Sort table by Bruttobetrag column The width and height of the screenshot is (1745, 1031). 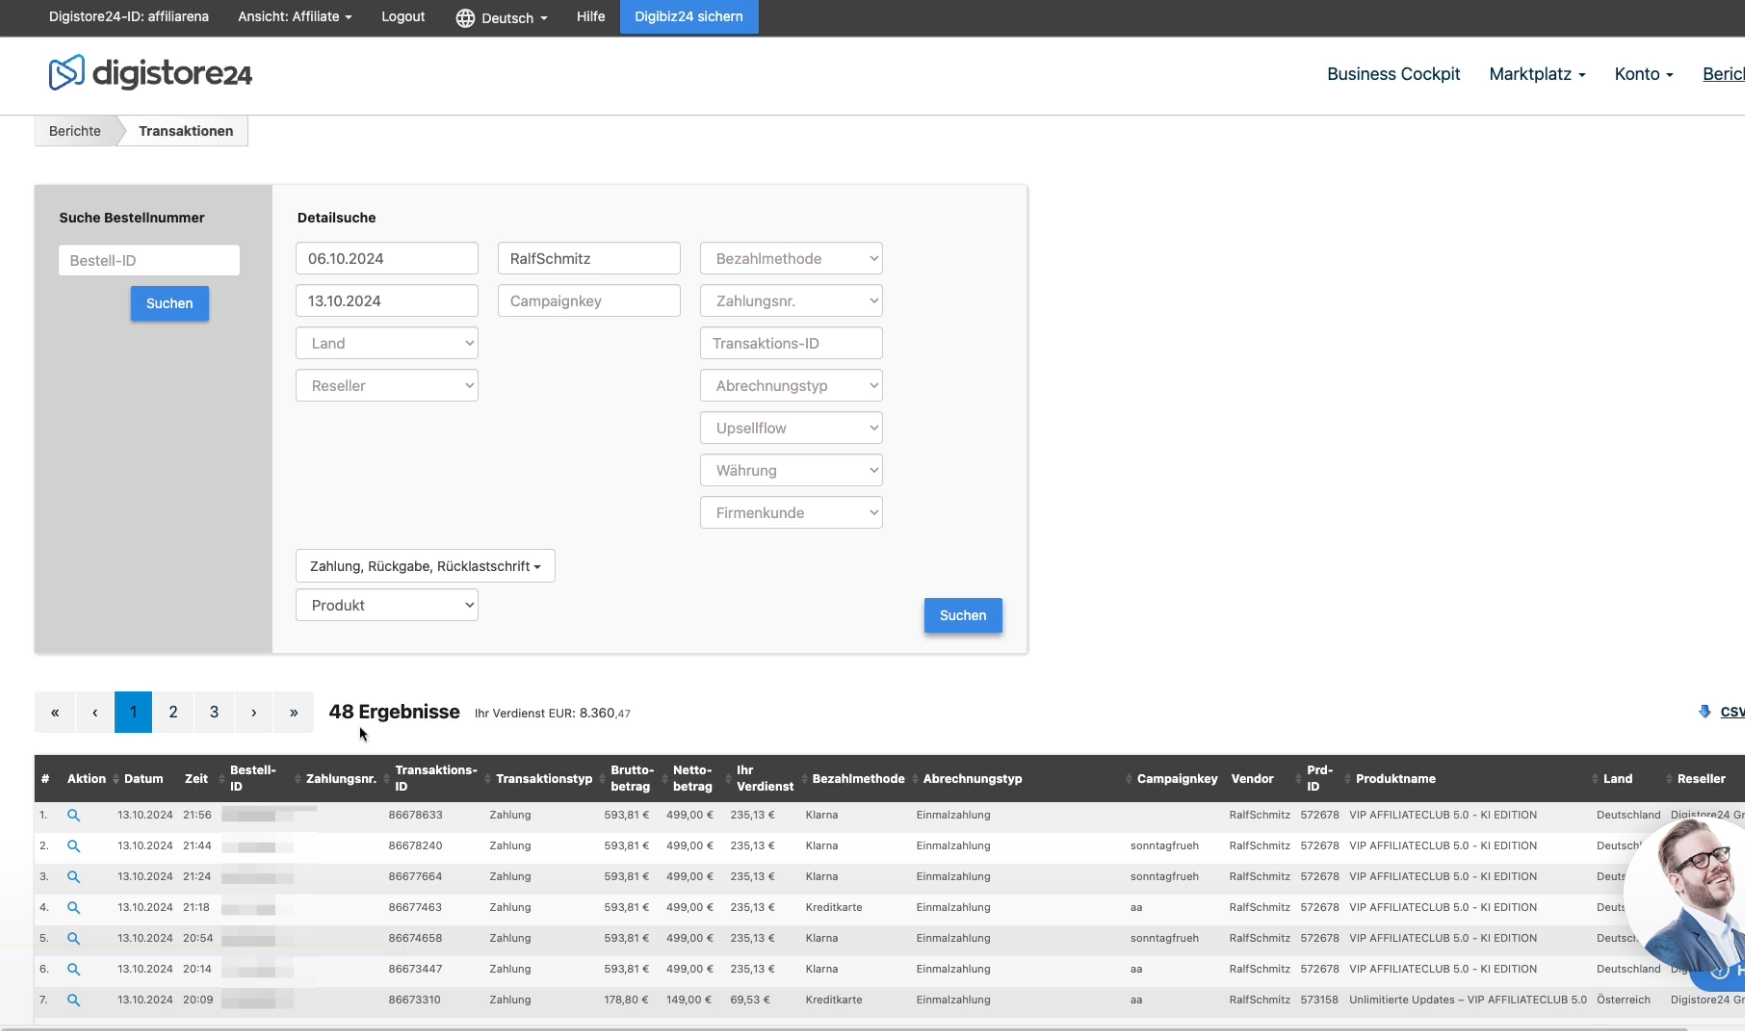[x=632, y=779]
